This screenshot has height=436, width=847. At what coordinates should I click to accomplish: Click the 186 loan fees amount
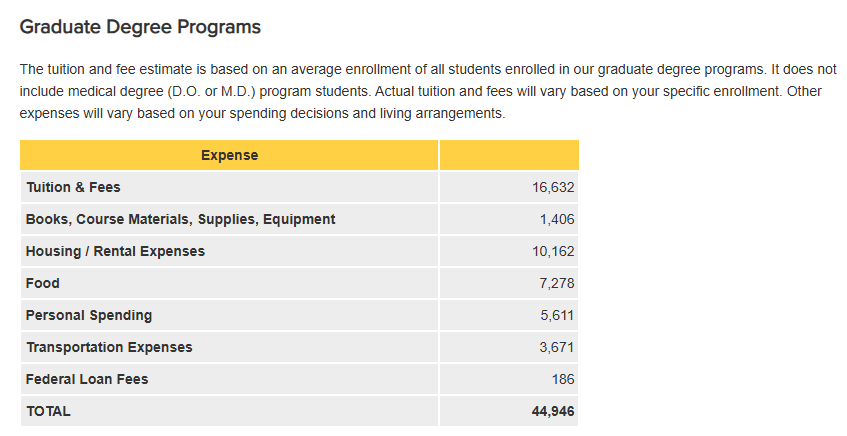click(x=563, y=379)
